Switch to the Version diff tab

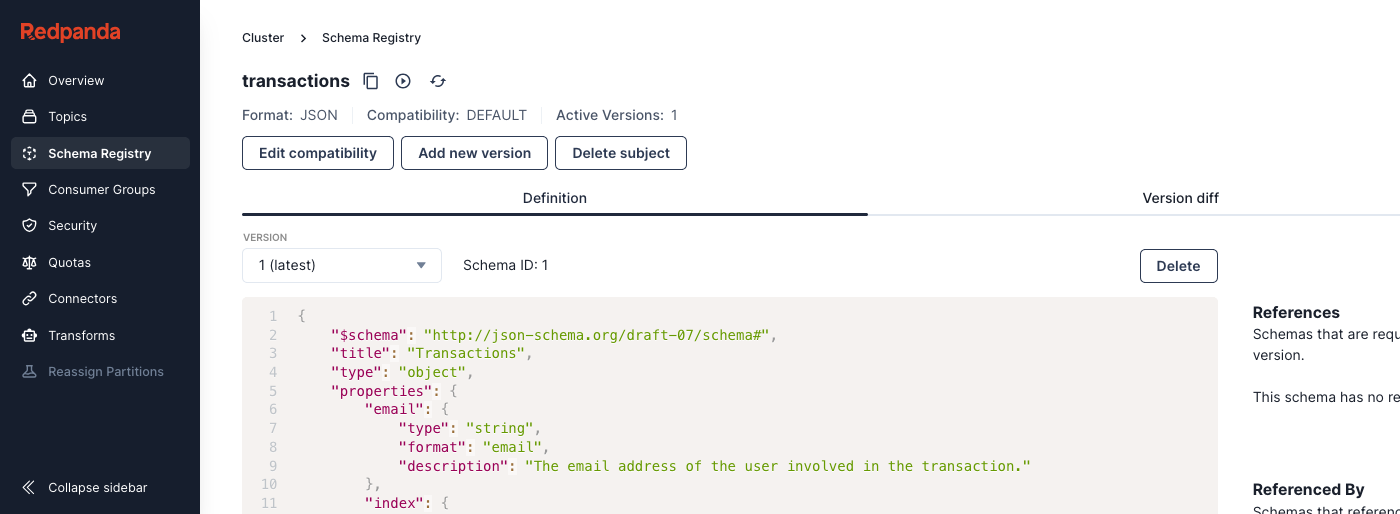pyautogui.click(x=1180, y=198)
